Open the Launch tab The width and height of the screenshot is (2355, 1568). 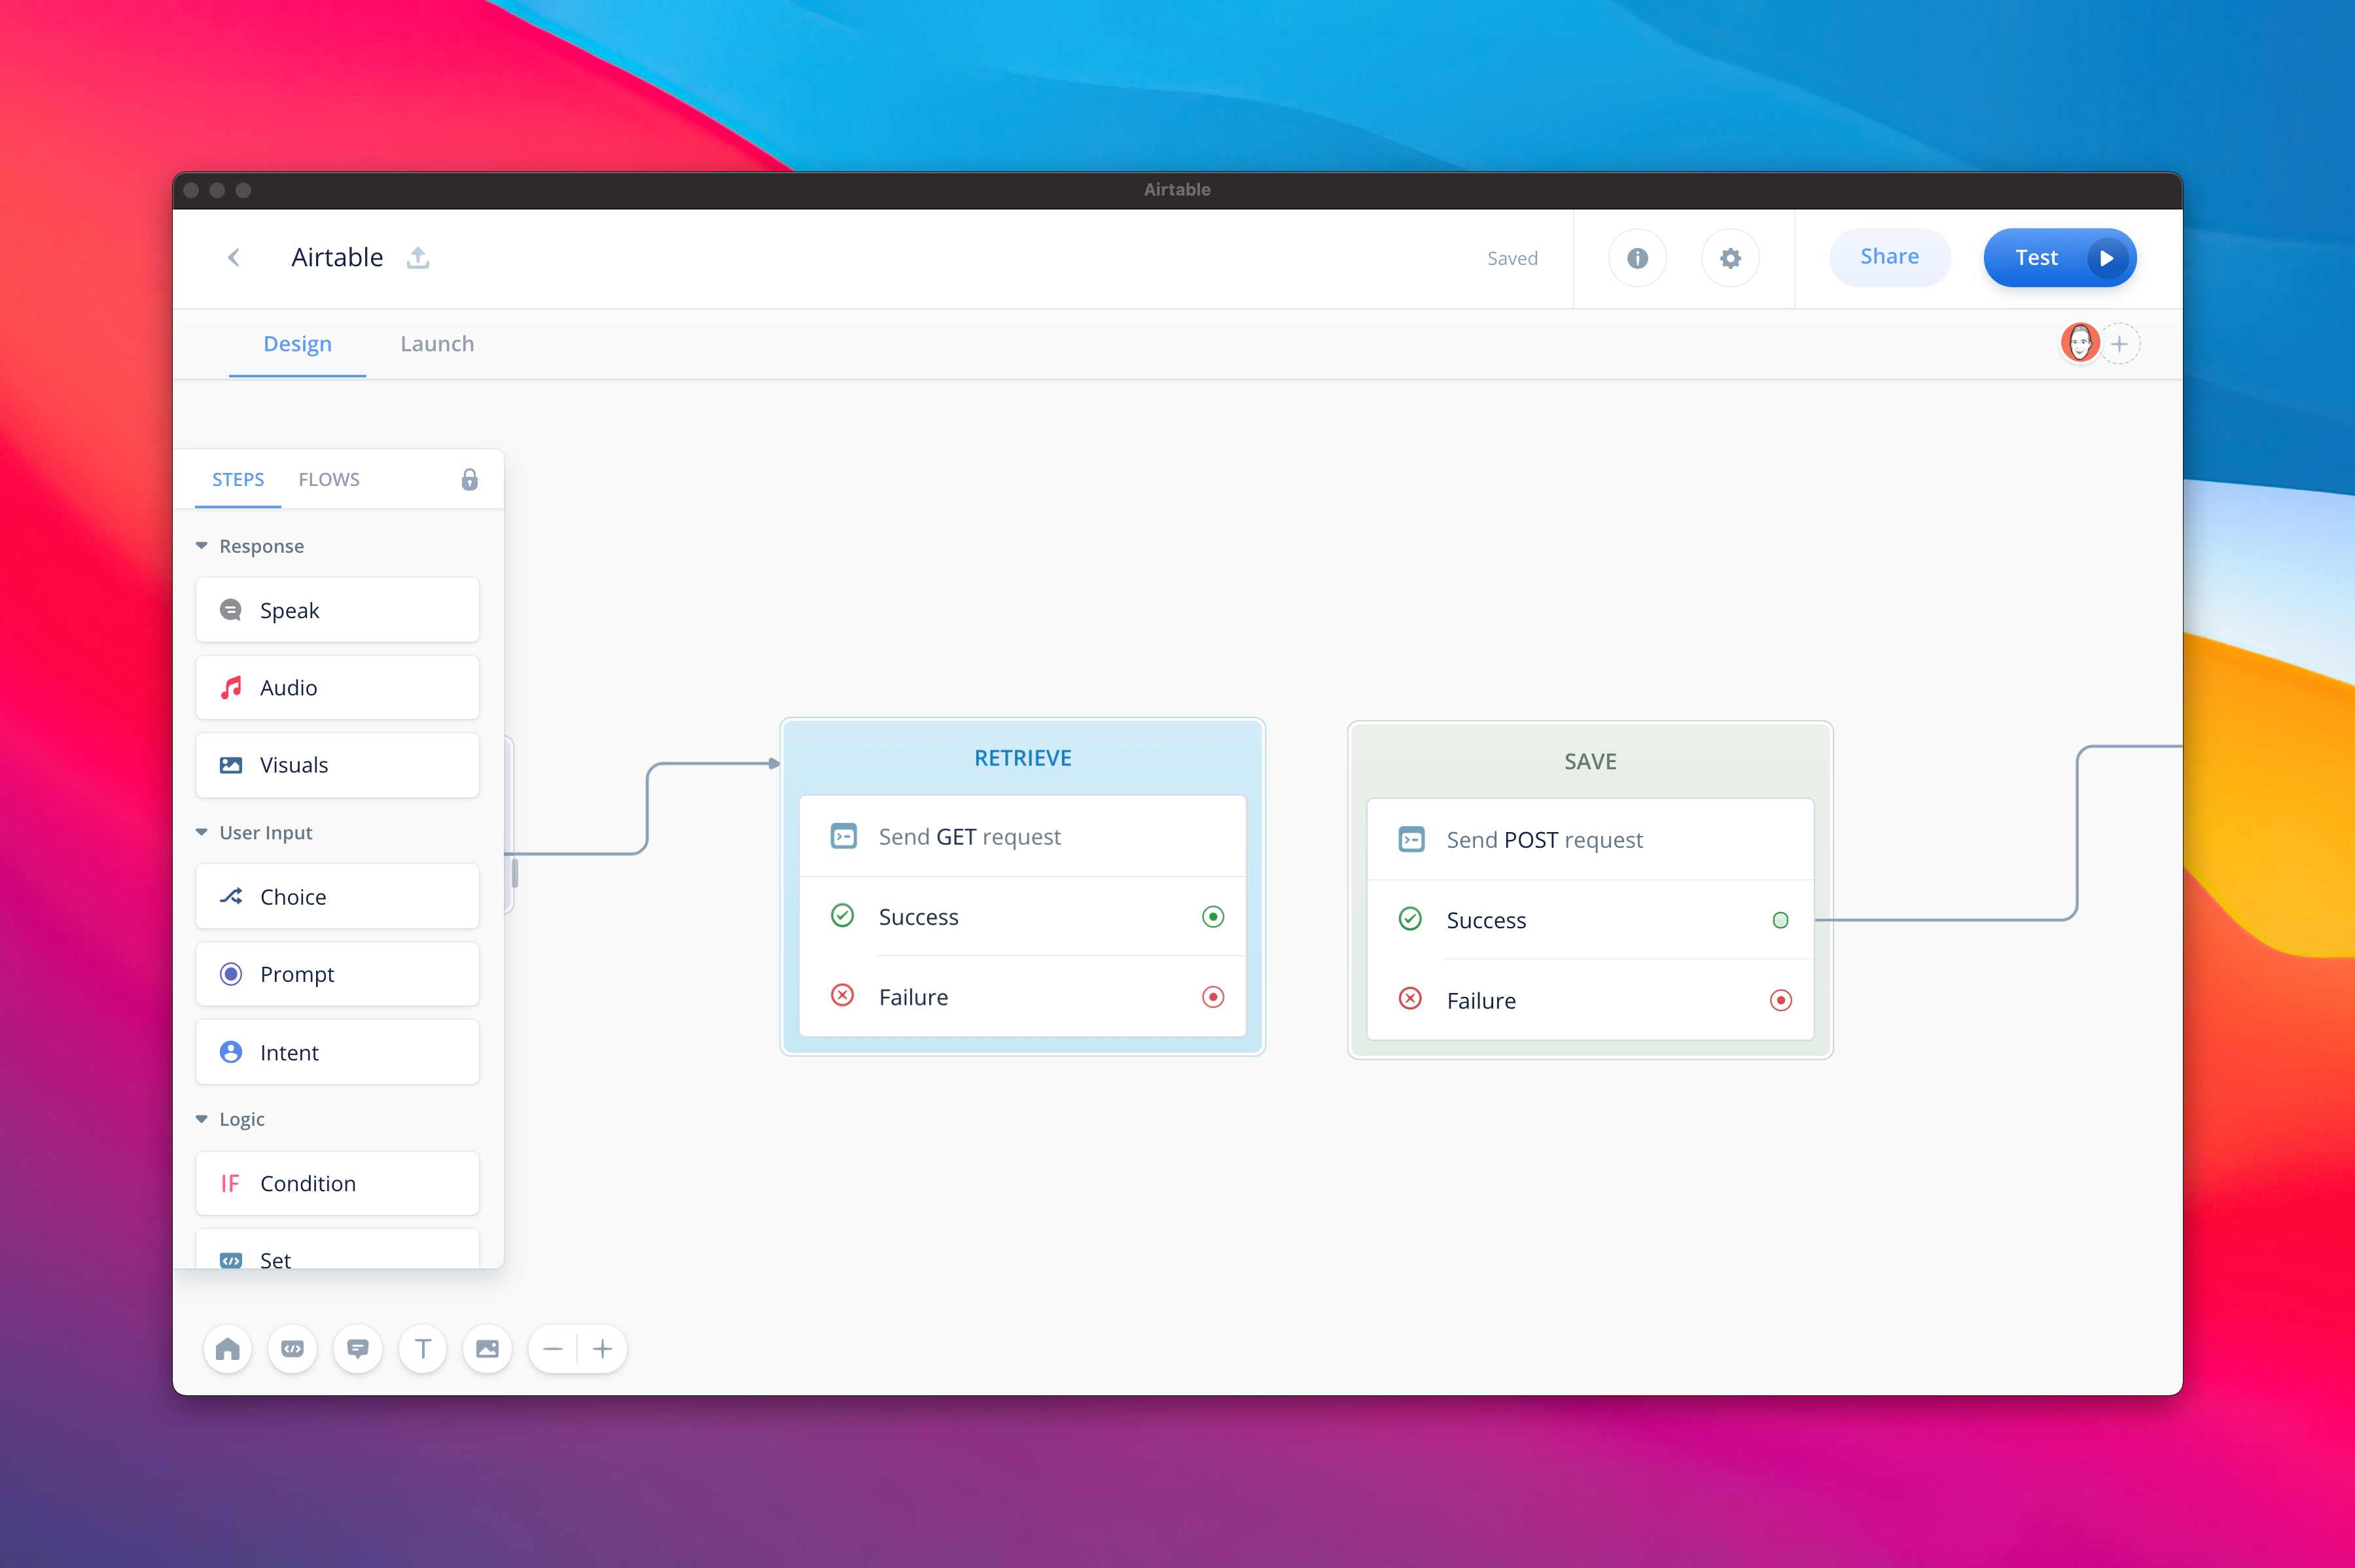click(437, 343)
